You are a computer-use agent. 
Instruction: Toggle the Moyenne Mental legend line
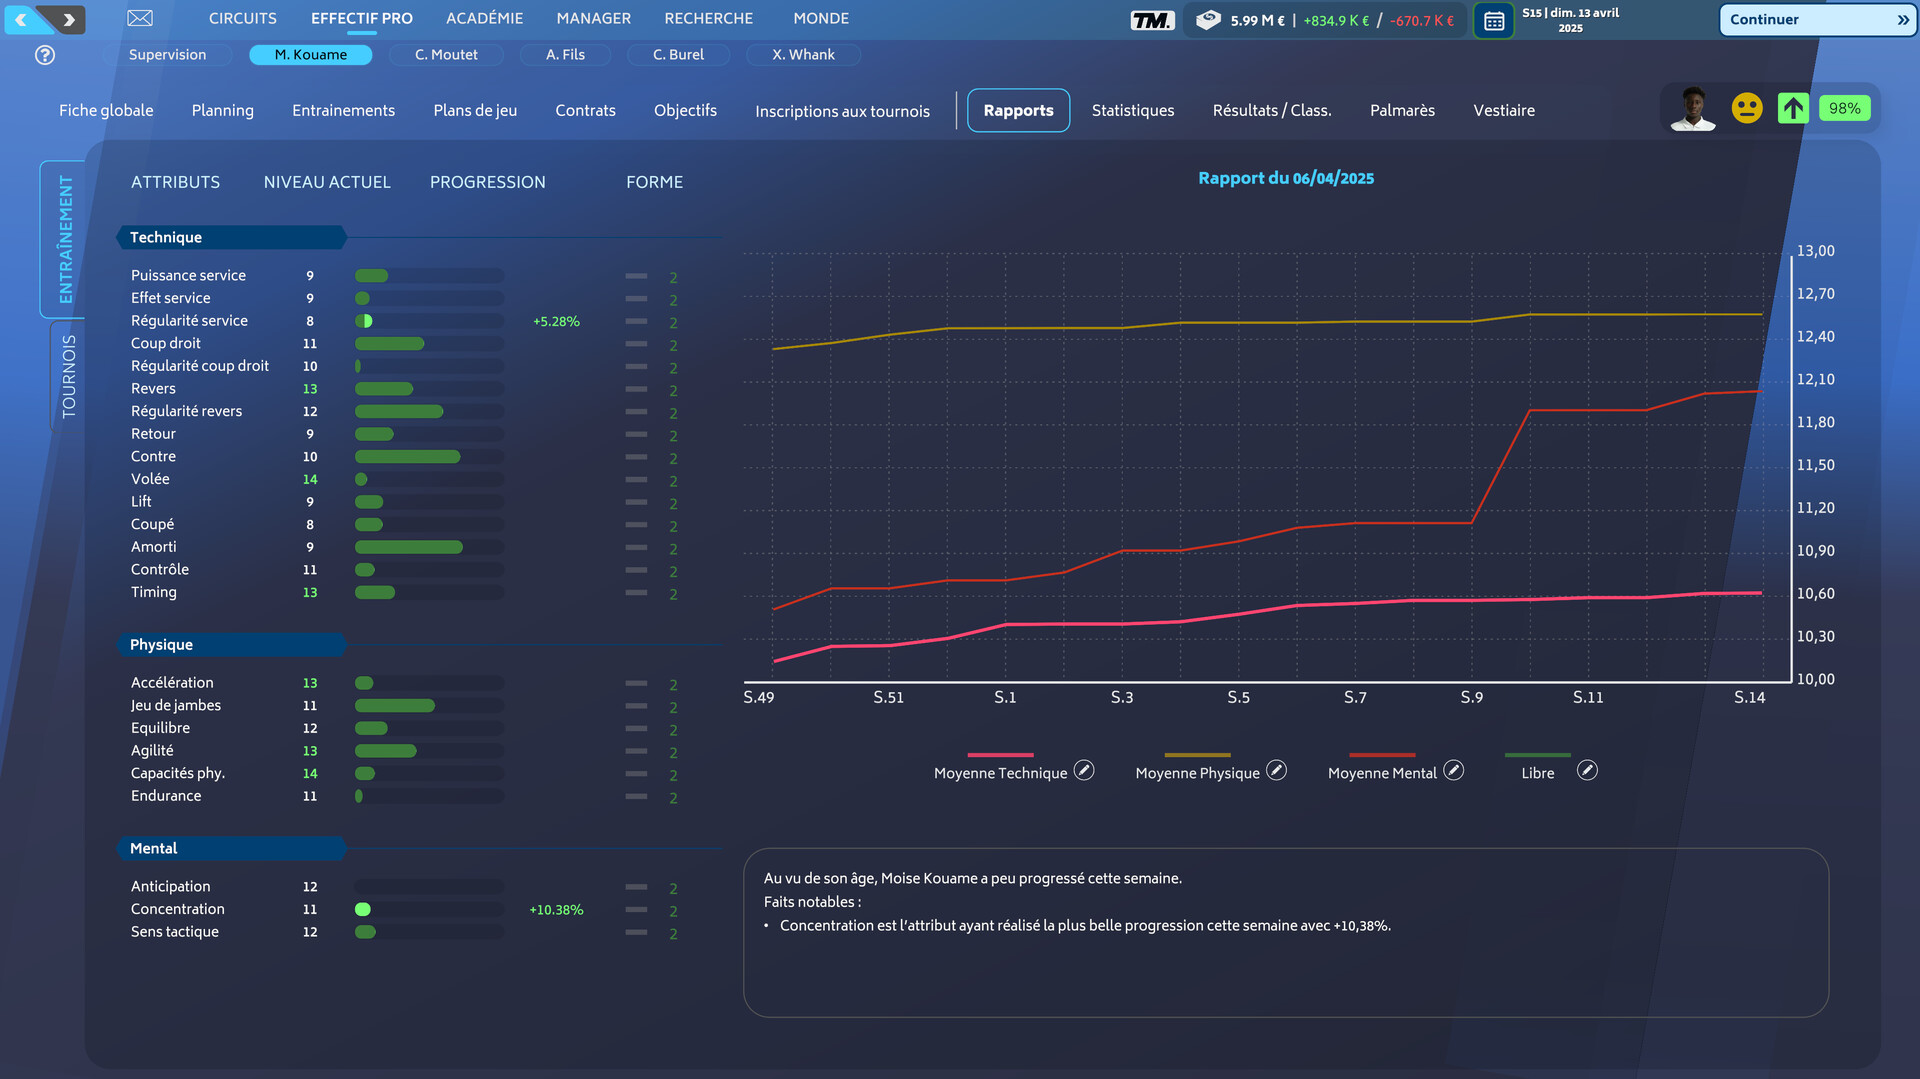(1382, 756)
